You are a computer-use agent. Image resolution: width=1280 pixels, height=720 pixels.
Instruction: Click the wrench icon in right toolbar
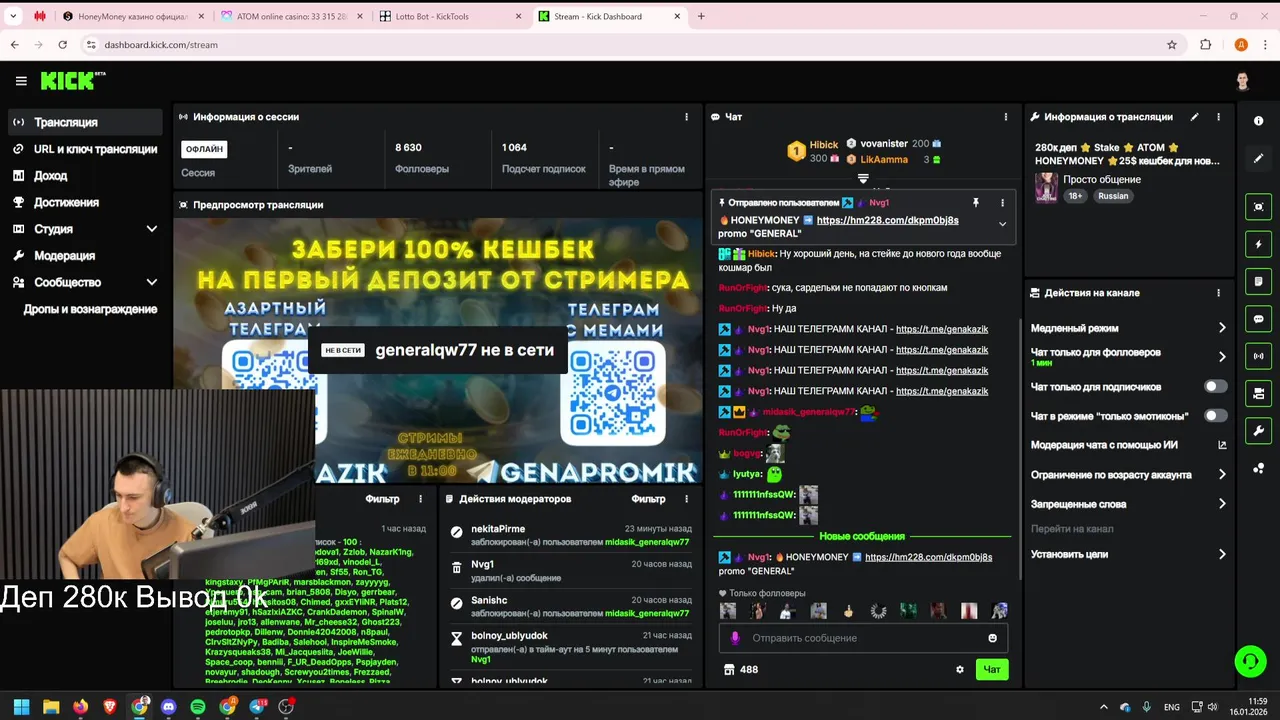(x=1258, y=431)
